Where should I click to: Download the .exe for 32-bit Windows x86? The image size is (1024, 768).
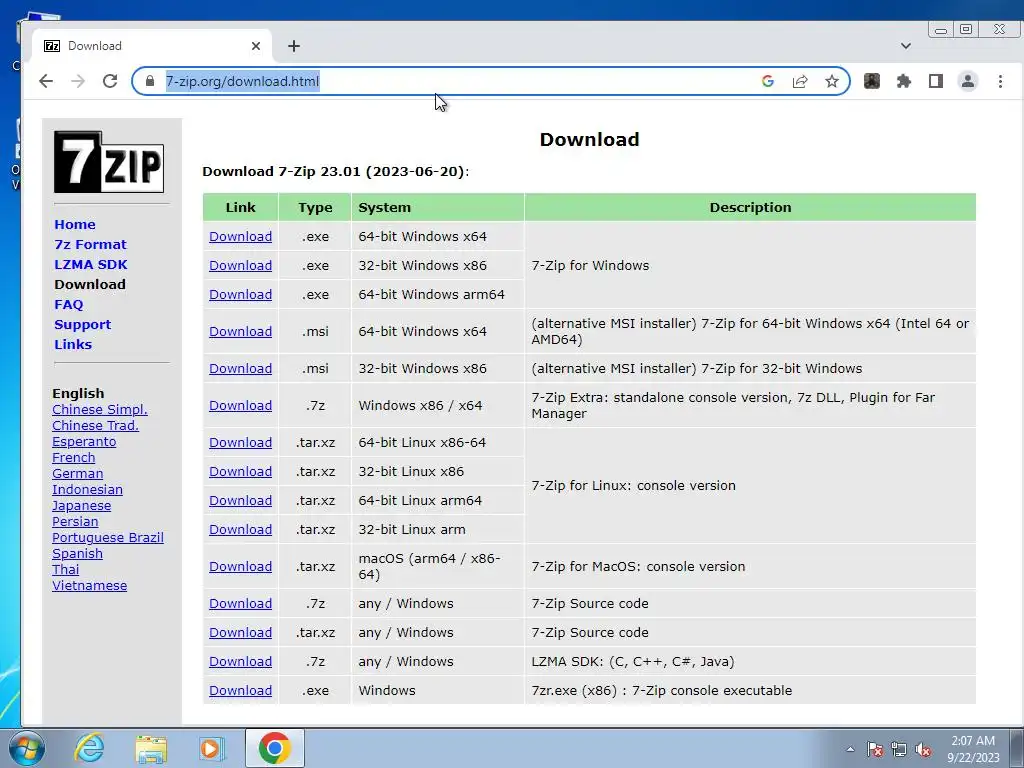pos(240,265)
